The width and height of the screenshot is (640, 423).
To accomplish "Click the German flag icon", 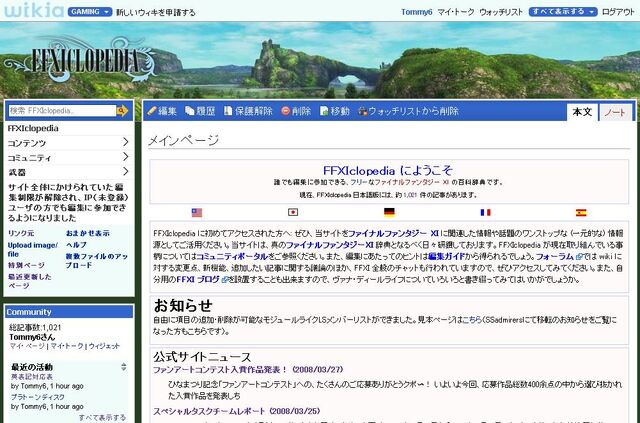I will (x=389, y=212).
